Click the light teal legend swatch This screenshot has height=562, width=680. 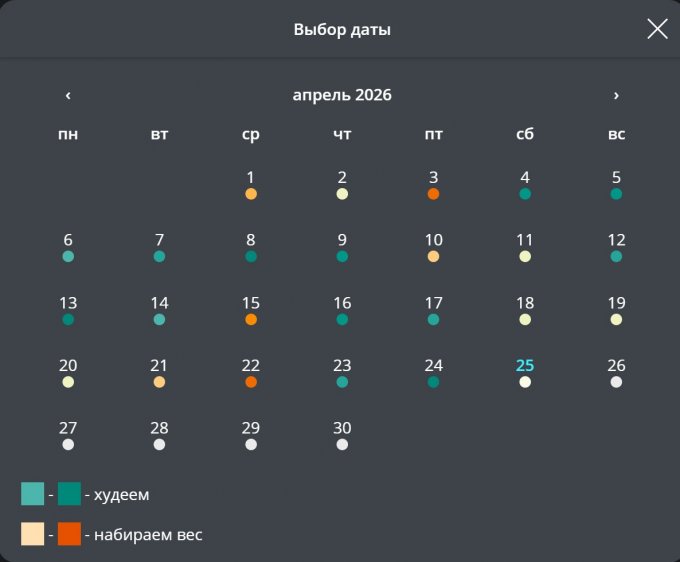click(33, 494)
